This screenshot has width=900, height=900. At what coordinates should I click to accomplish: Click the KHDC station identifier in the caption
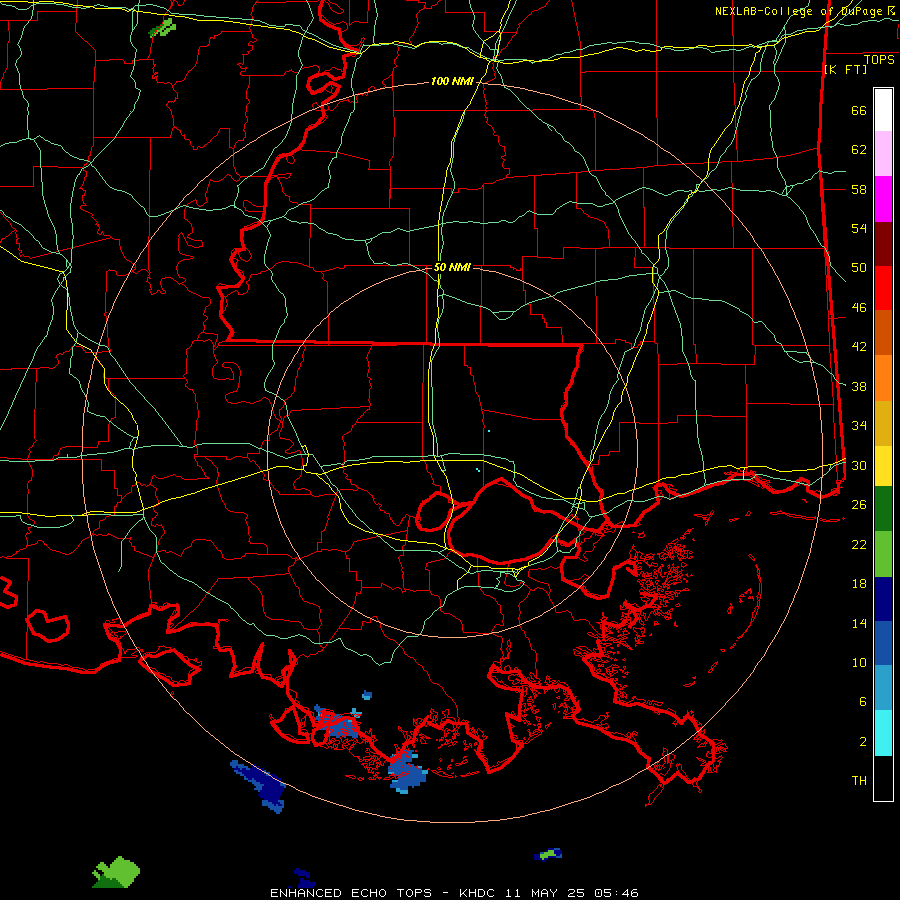point(479,893)
